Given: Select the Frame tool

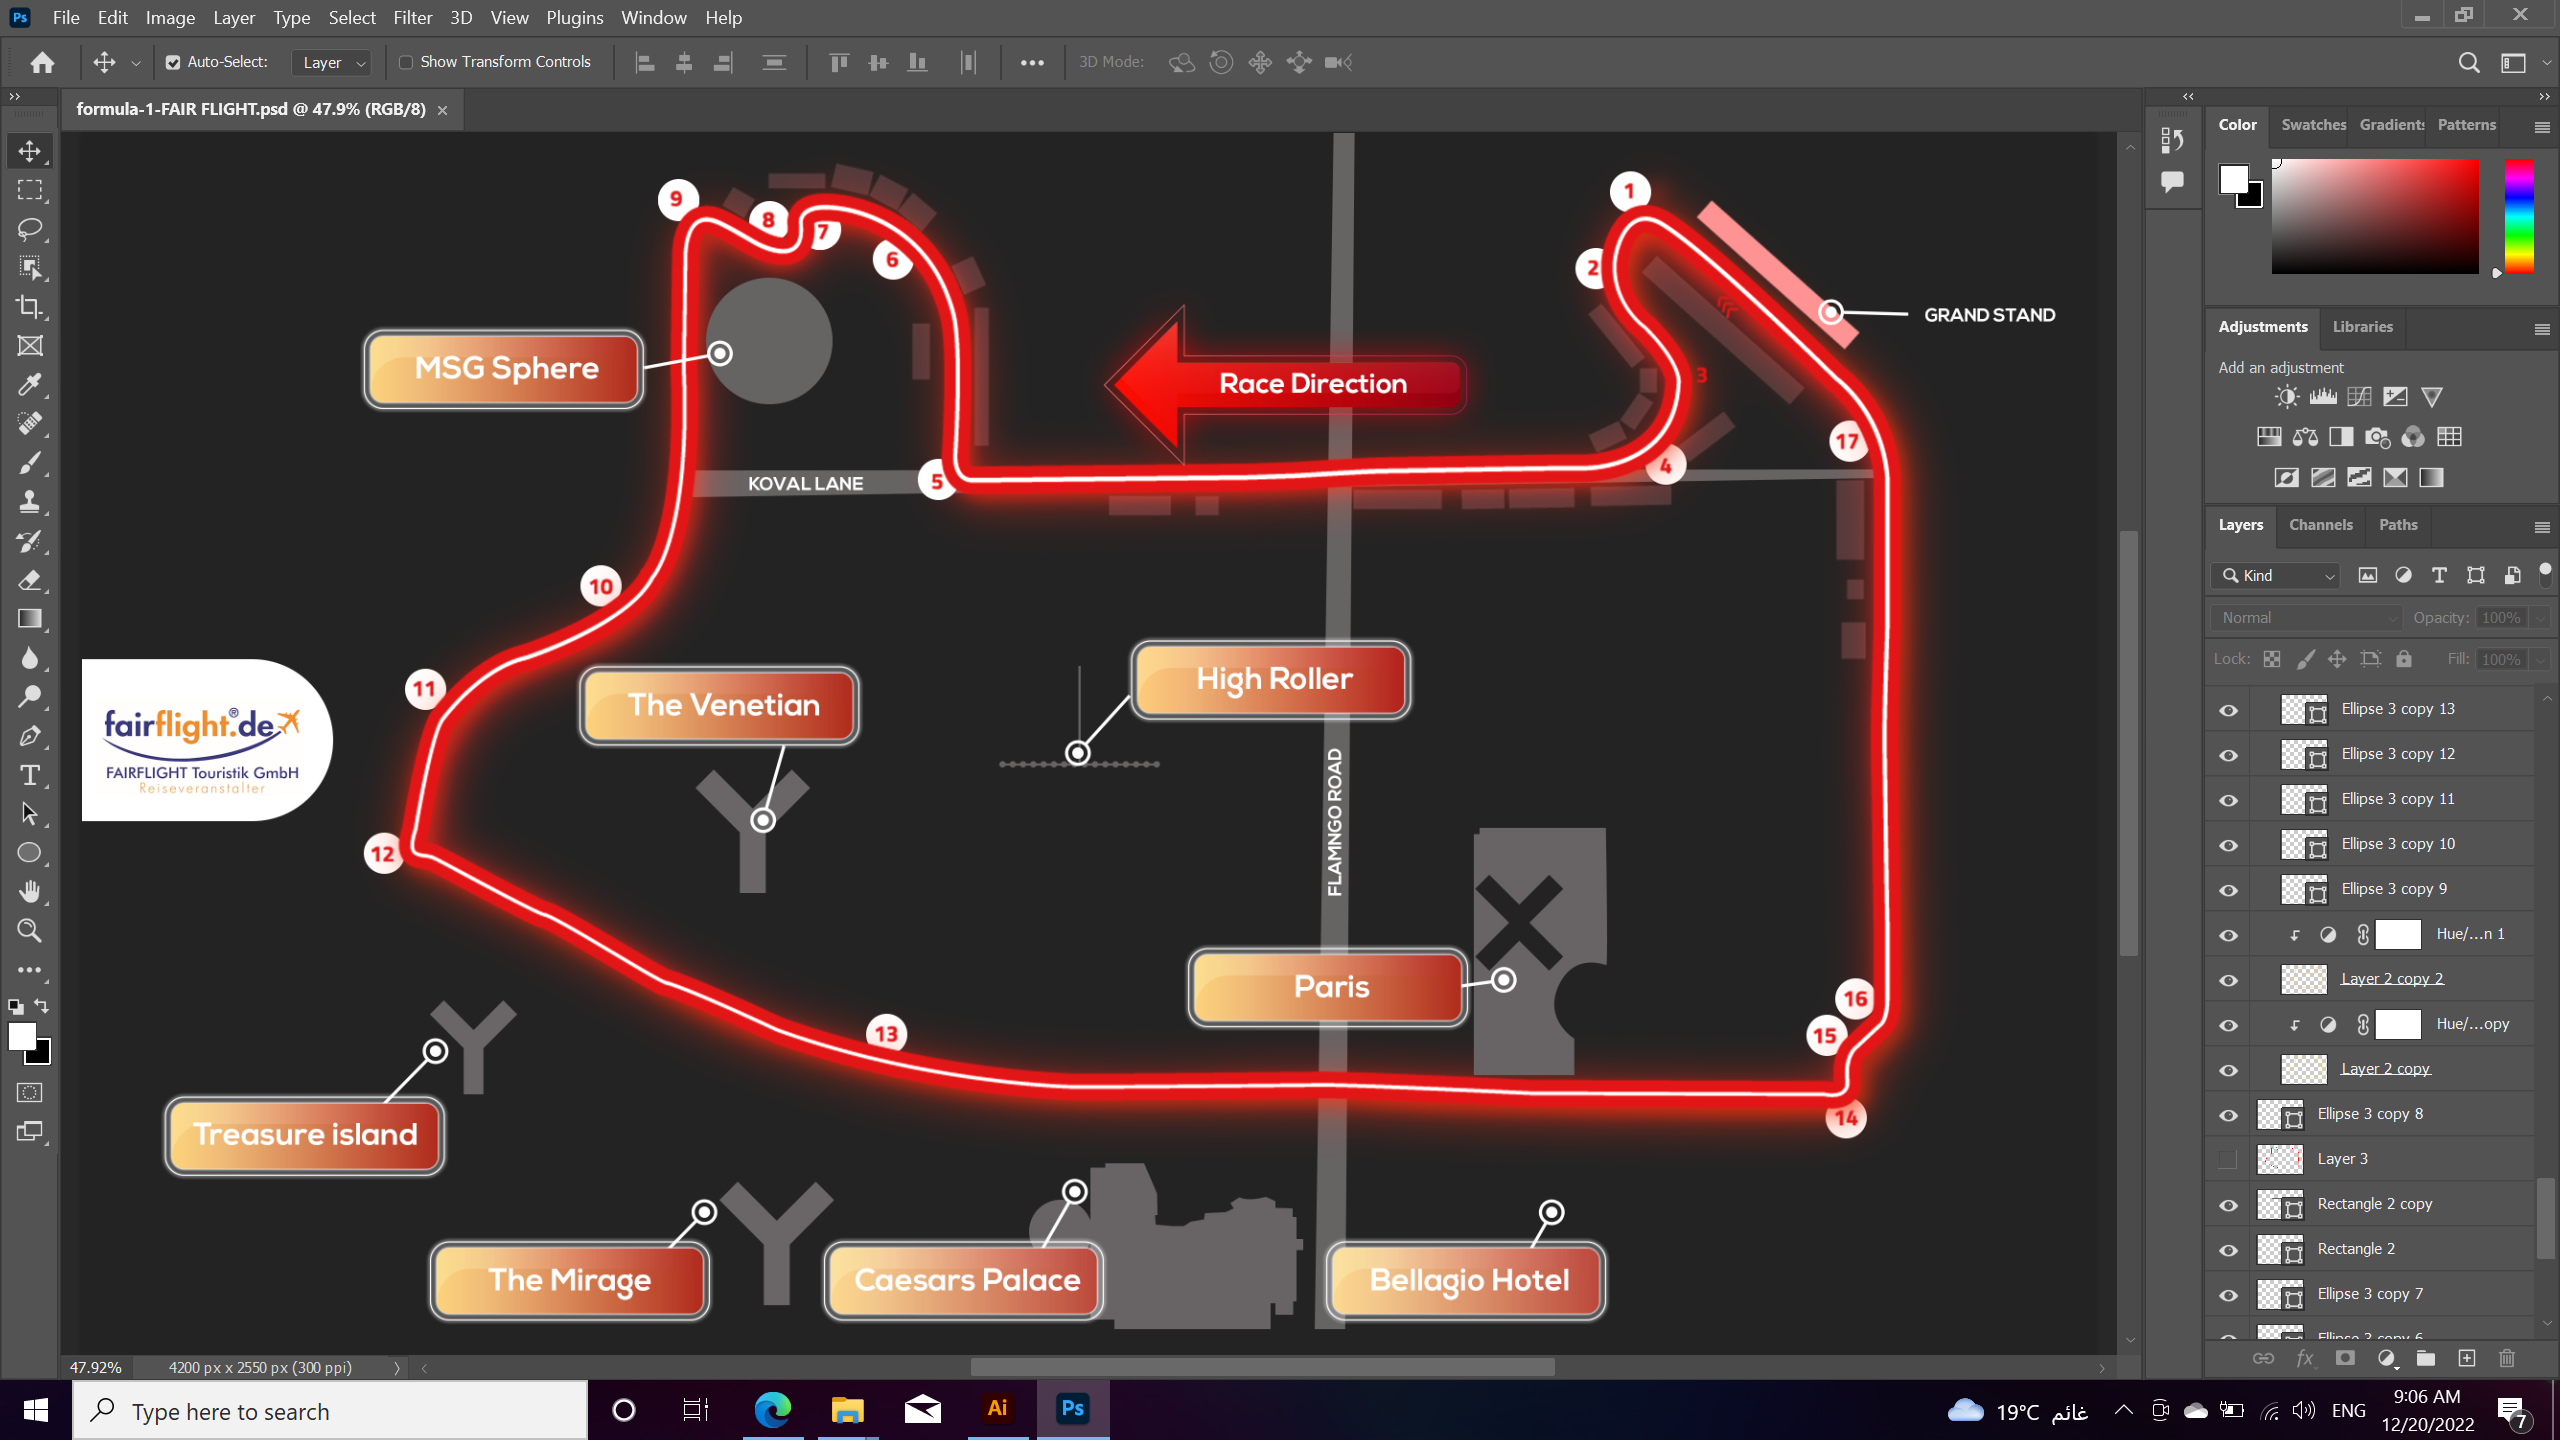Looking at the screenshot, I should pos(30,346).
